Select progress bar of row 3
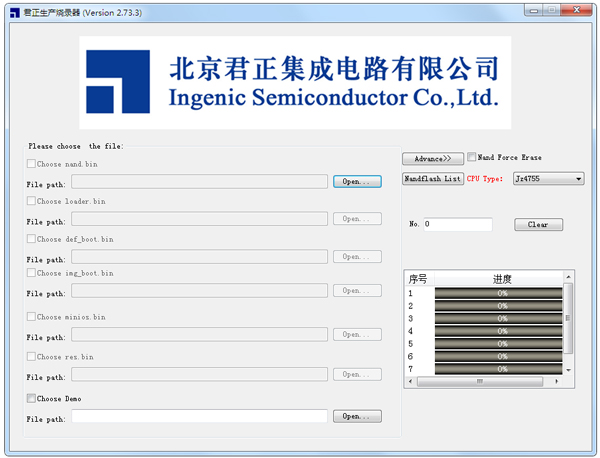Image resolution: width=600 pixels, height=458 pixels. point(499,319)
